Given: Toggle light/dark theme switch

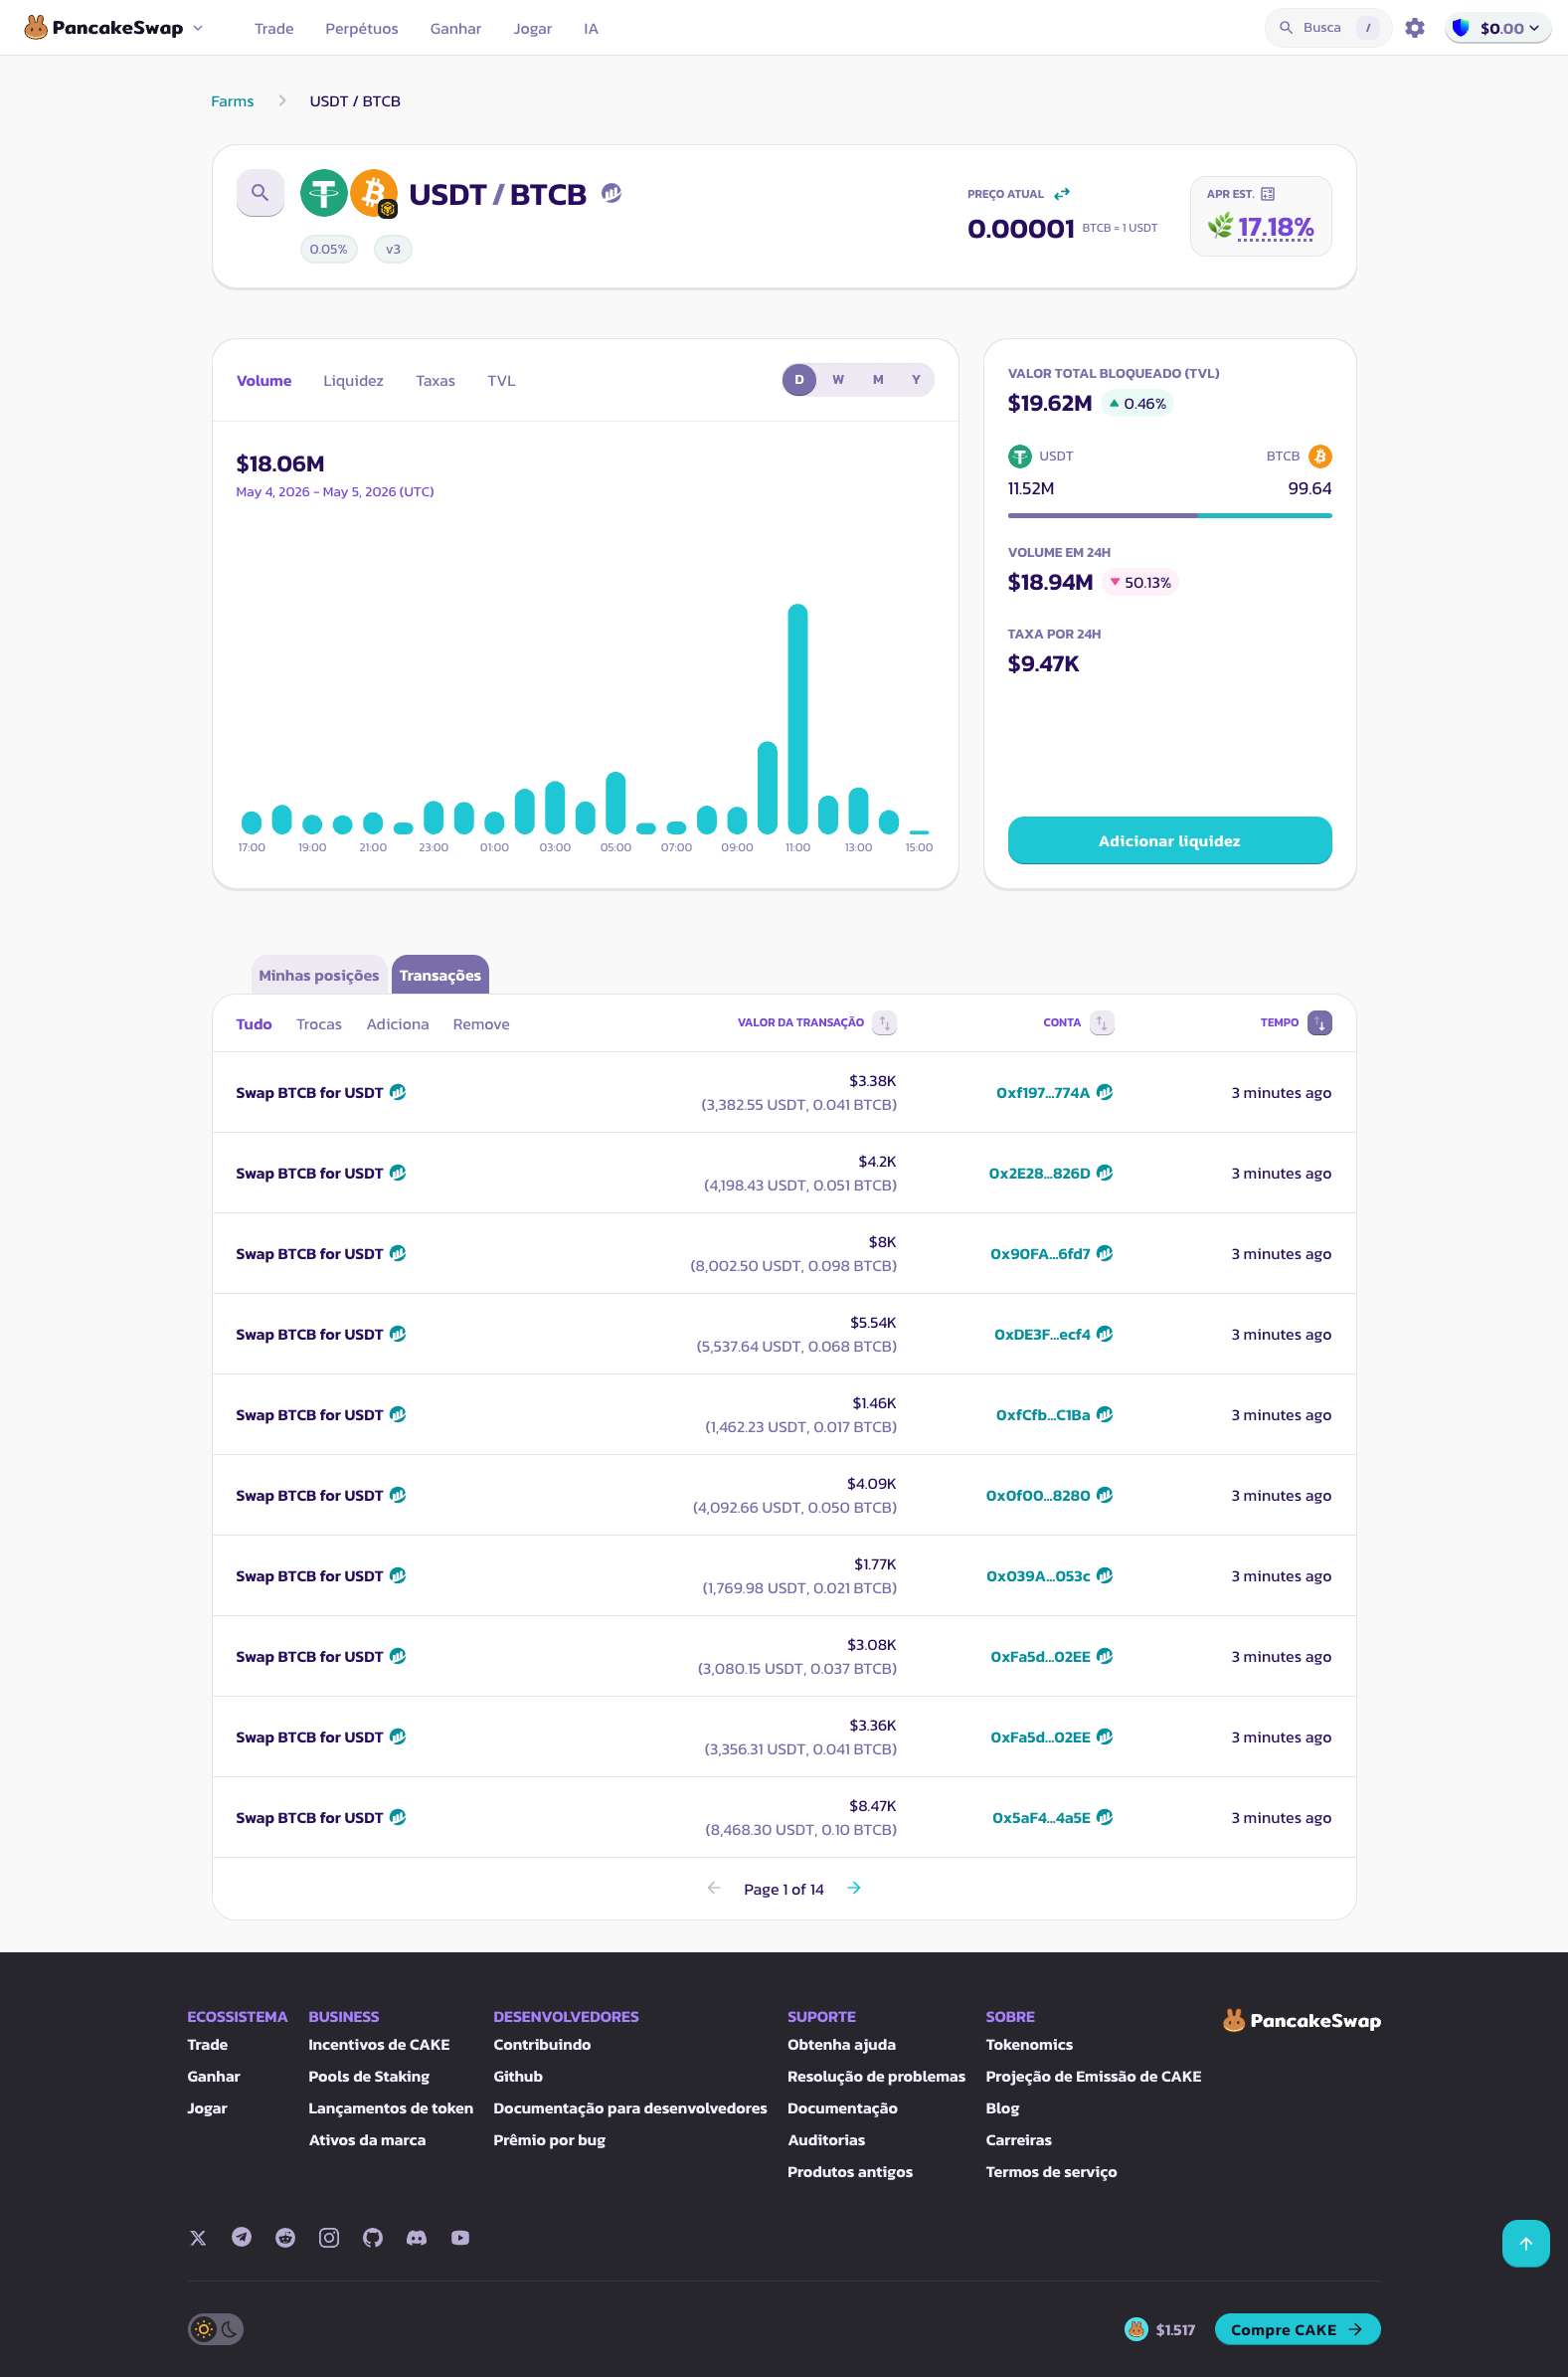Looking at the screenshot, I should pos(216,2328).
